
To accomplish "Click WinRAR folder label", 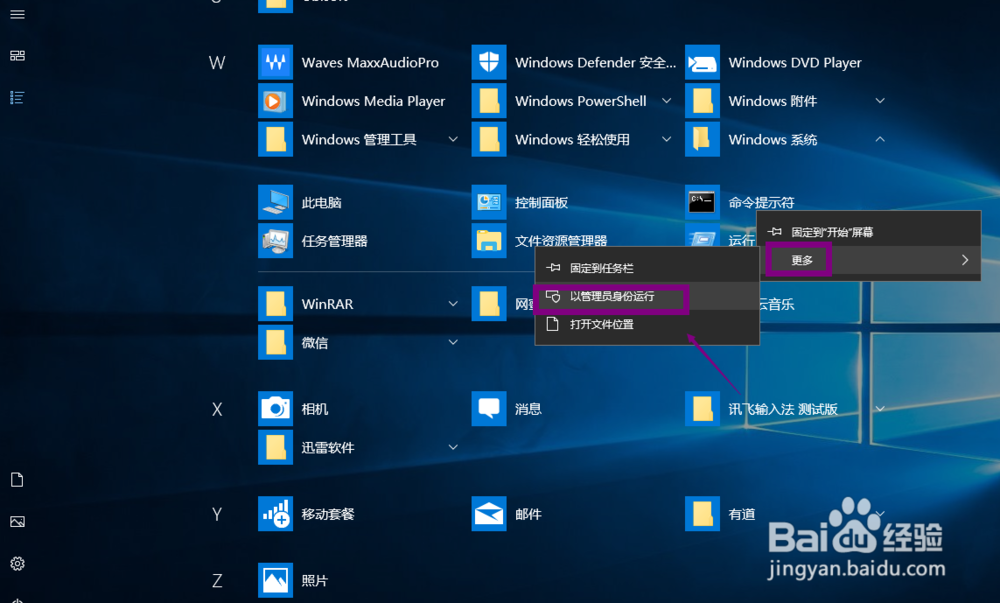I will [327, 304].
